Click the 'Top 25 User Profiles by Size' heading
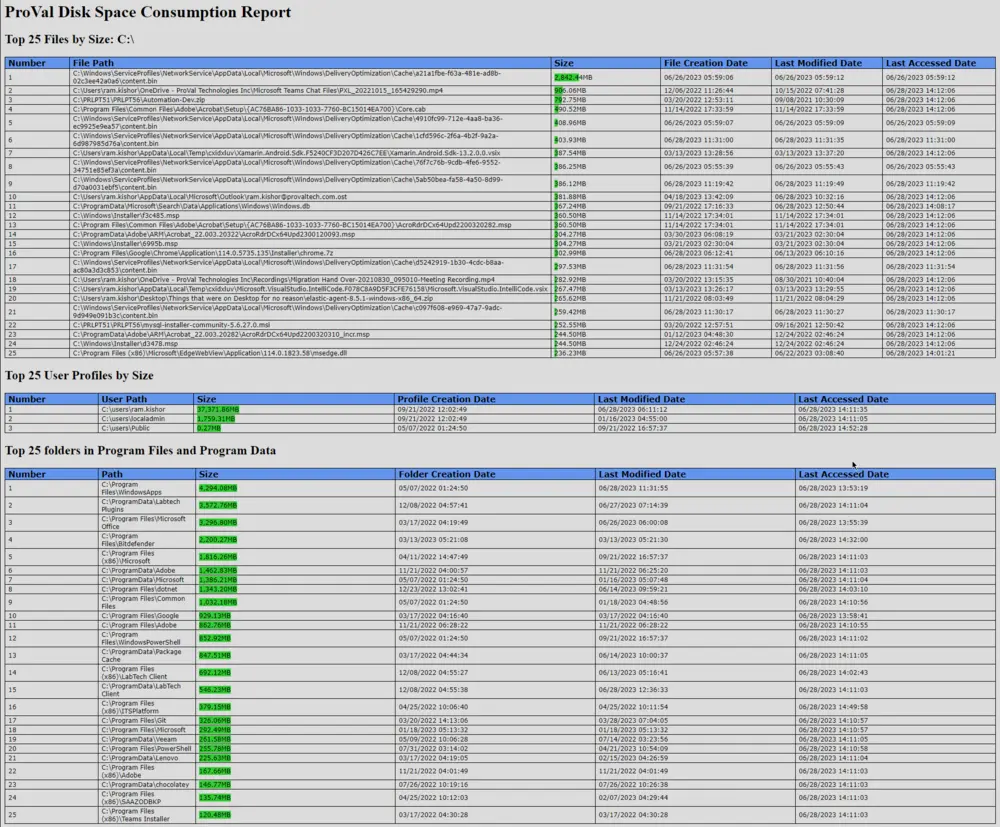Viewport: 1000px width, 827px height. coord(79,376)
